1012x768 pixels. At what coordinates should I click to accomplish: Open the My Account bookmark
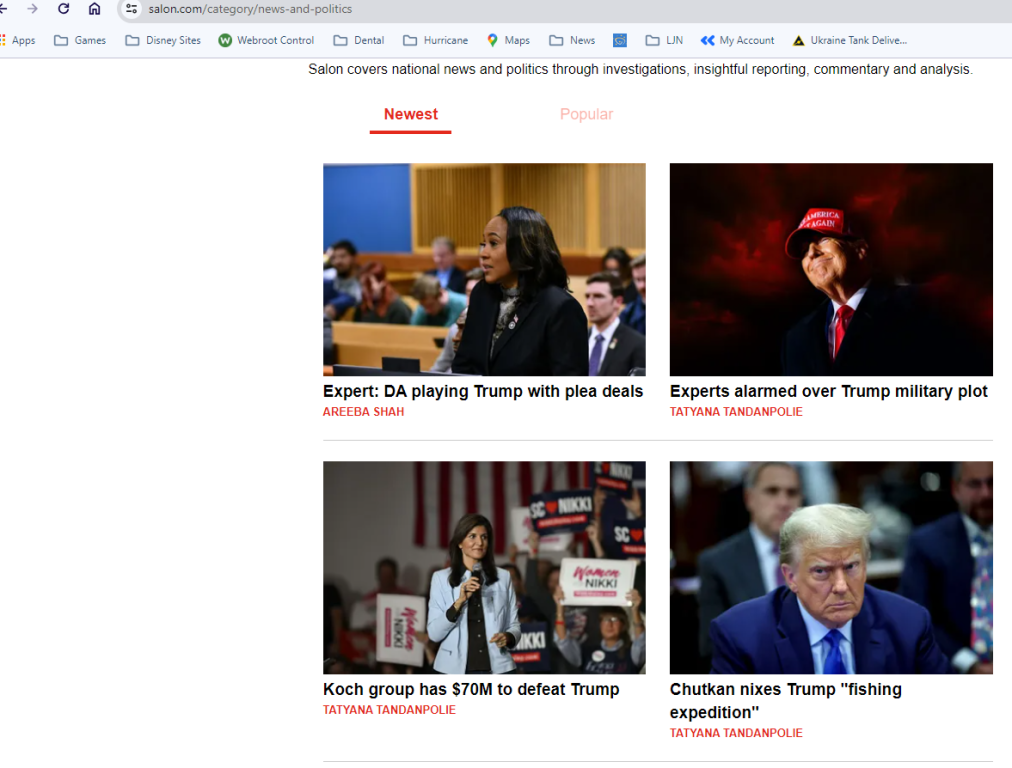737,40
